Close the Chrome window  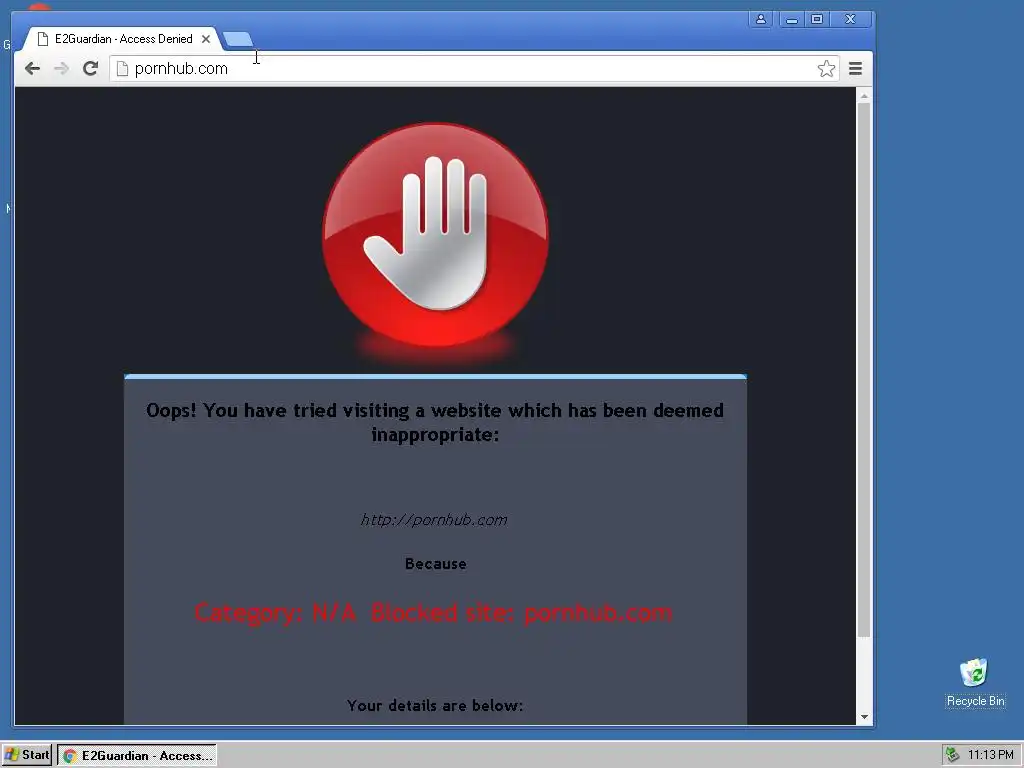click(850, 20)
